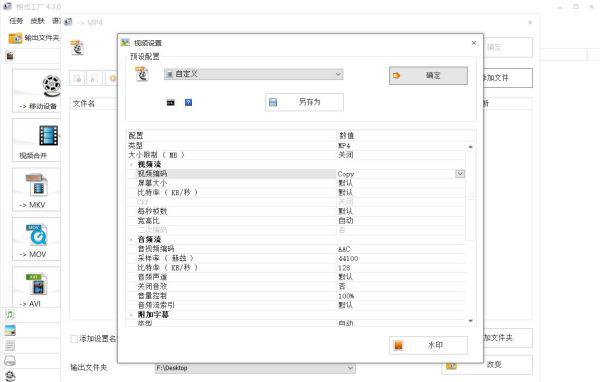
Task: Select the 每秒帧数 row
Action: [x=296, y=211]
